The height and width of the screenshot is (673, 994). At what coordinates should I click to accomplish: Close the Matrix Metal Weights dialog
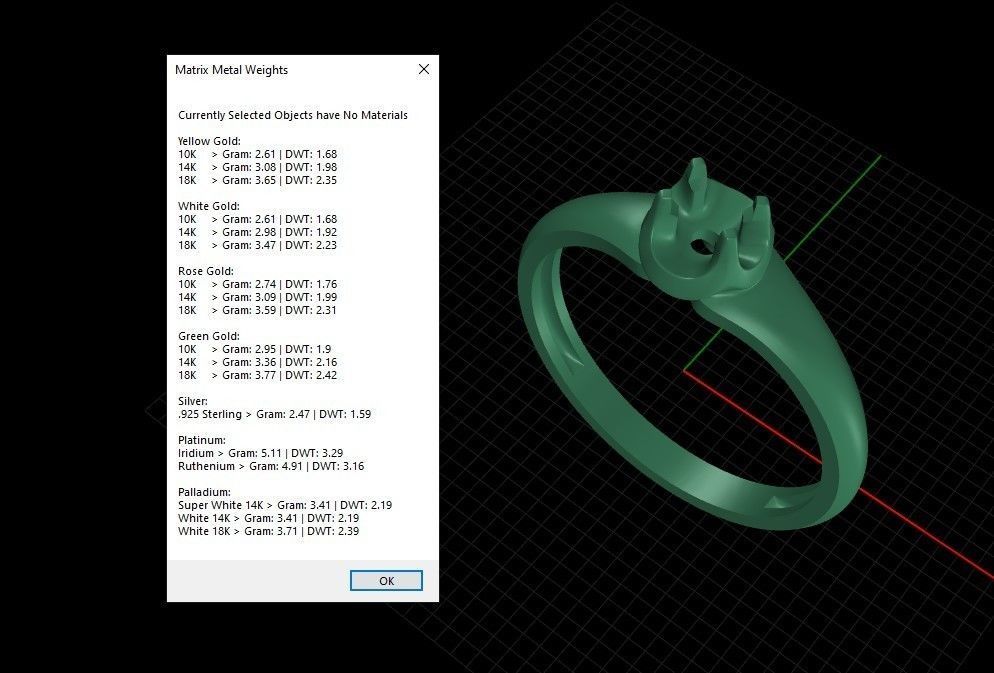click(x=424, y=69)
